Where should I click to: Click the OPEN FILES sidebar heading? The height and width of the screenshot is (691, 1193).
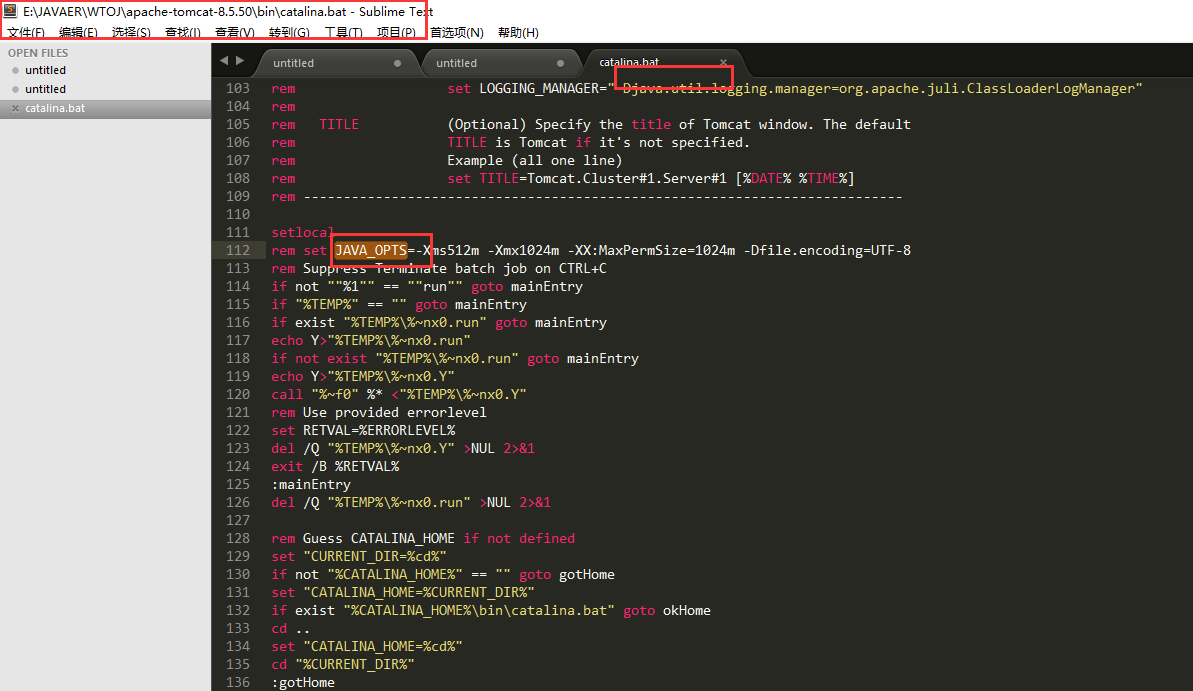click(x=38, y=53)
